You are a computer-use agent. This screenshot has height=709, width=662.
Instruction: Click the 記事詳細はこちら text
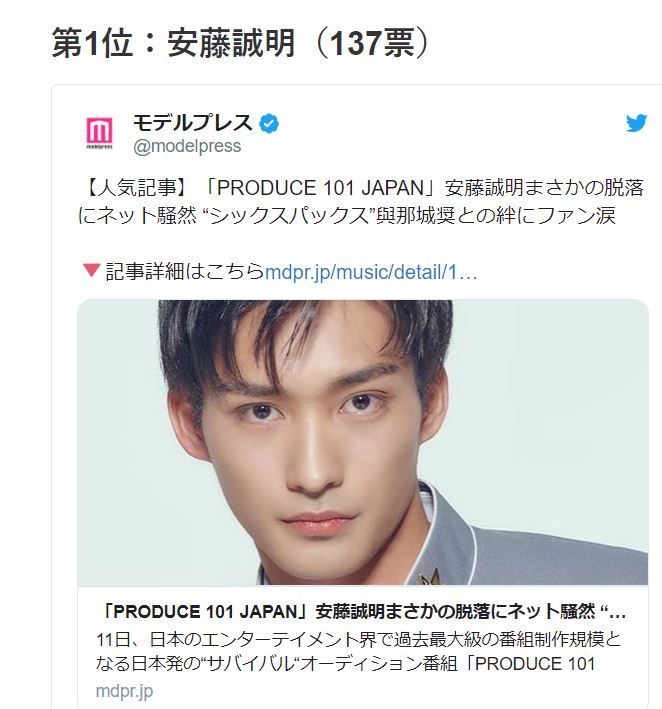pos(184,273)
